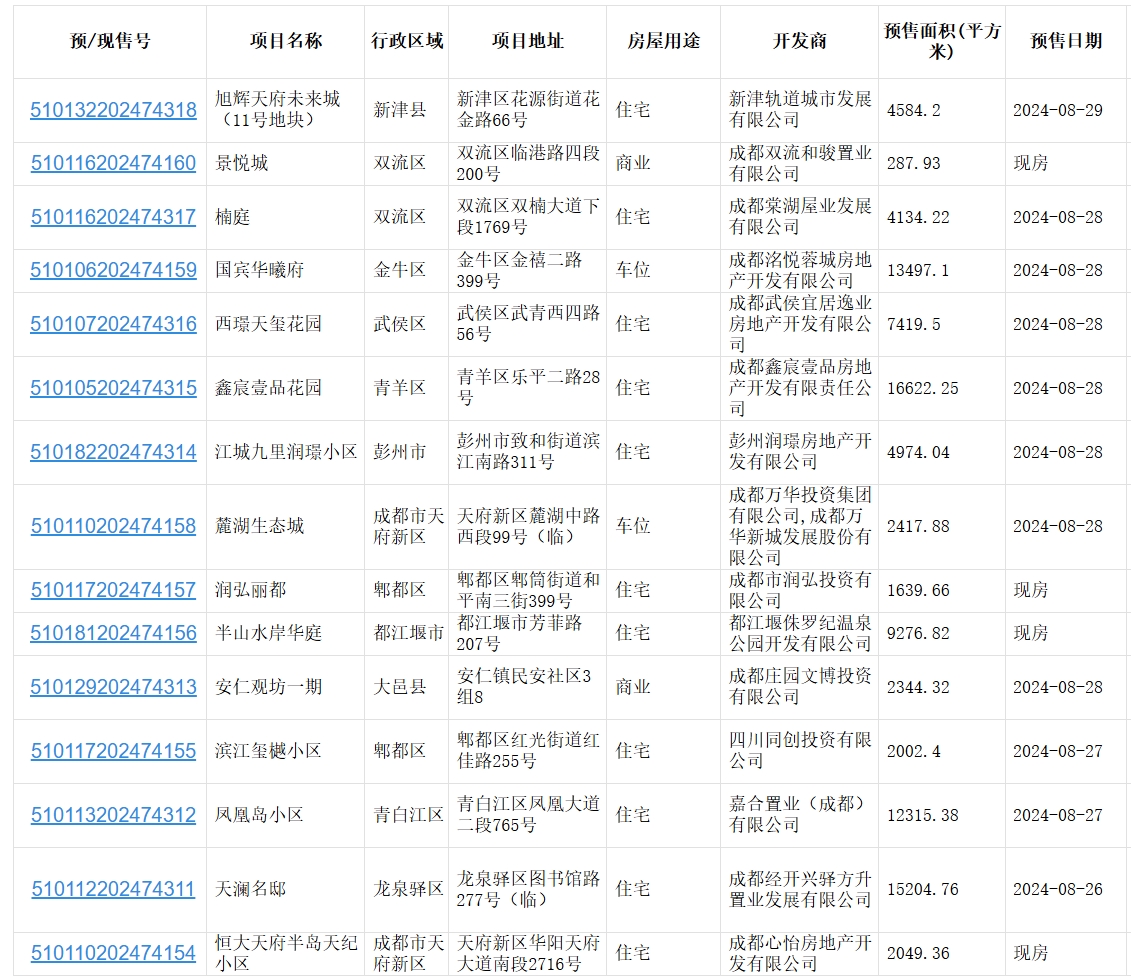Open presale number 510117202474157 link
The image size is (1131, 979).
[113, 590]
